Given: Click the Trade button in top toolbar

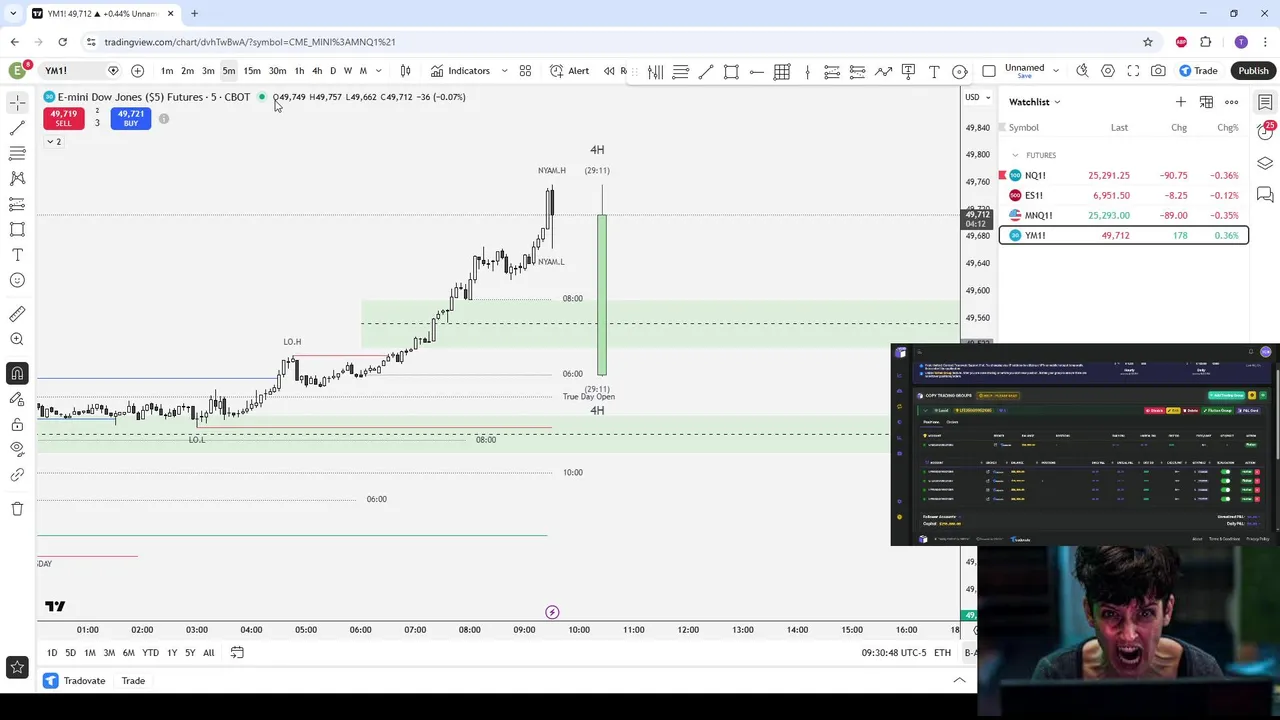Looking at the screenshot, I should [x=1198, y=71].
